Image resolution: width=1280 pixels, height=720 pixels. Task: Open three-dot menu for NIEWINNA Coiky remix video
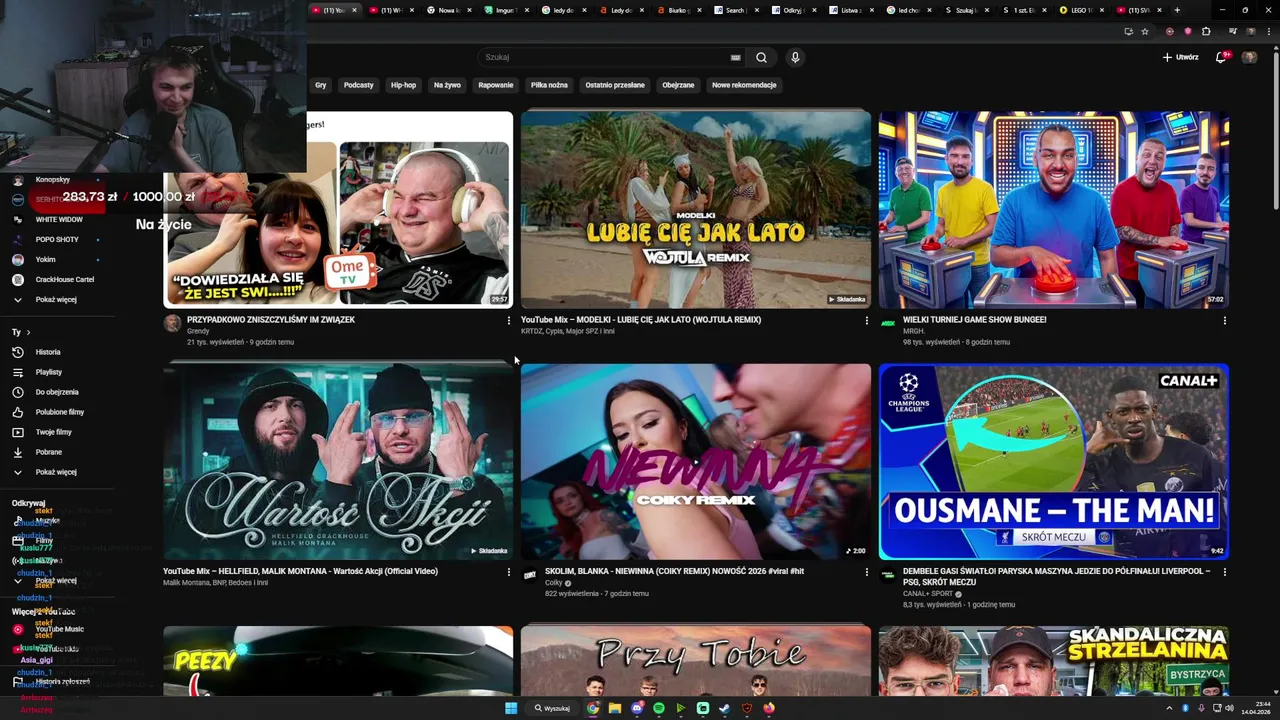click(866, 572)
